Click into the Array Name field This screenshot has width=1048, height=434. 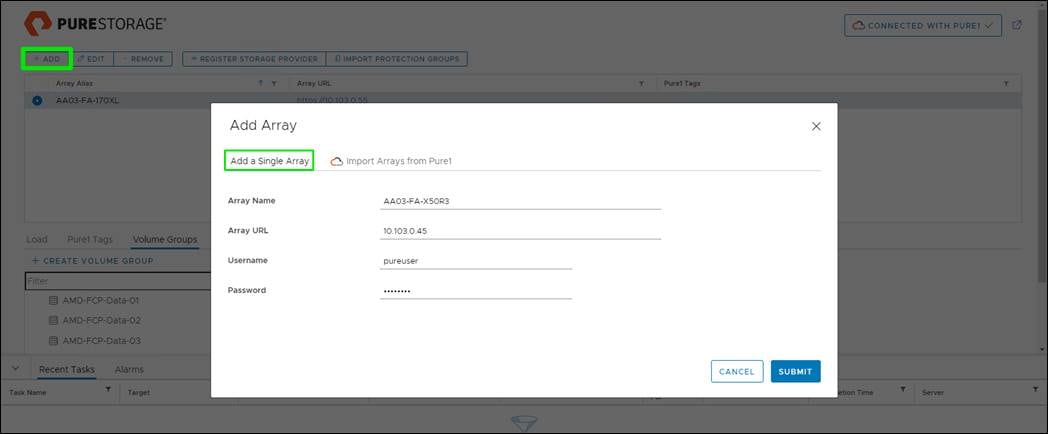(520, 201)
